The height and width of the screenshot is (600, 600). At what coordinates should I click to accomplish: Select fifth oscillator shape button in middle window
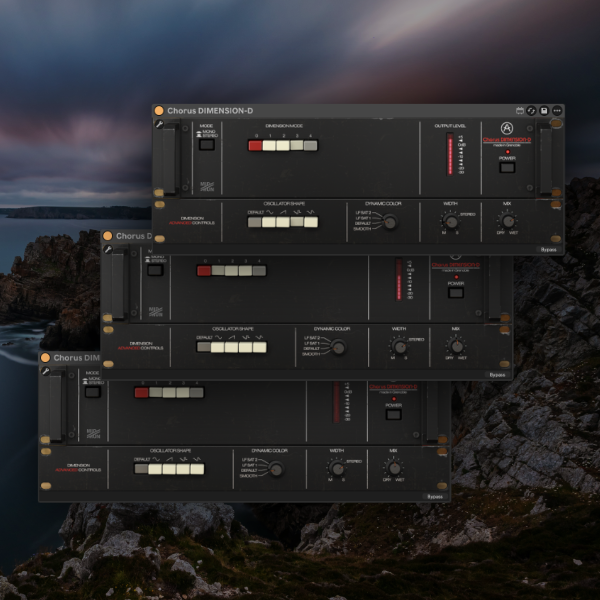[x=259, y=347]
